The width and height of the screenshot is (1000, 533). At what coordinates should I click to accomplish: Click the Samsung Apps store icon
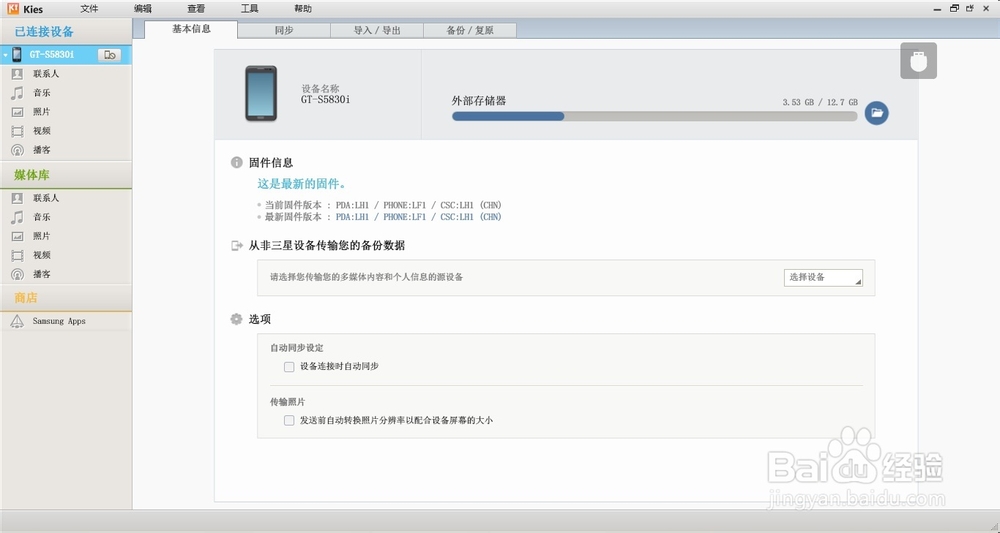[17, 321]
